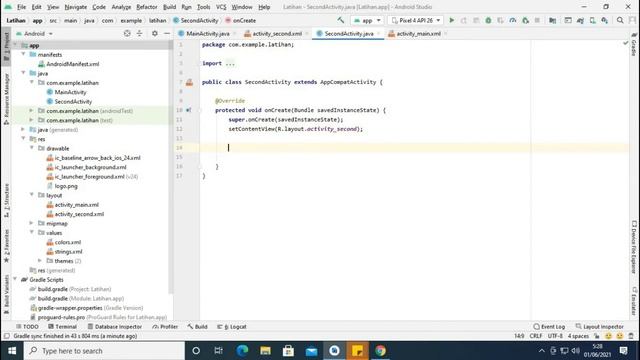Viewport: 640px width, 360px height.
Task: Toggle the Resource Manager side panel
Action: click(6, 99)
